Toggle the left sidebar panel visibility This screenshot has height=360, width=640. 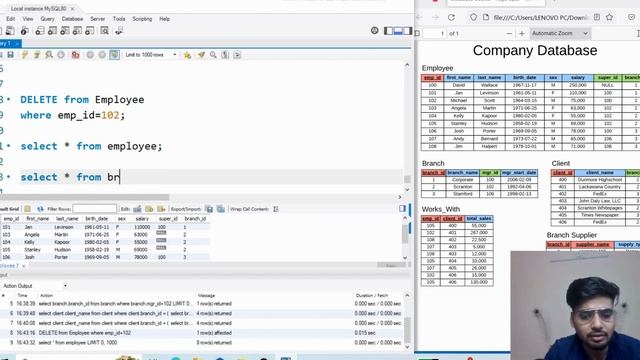[389, 31]
